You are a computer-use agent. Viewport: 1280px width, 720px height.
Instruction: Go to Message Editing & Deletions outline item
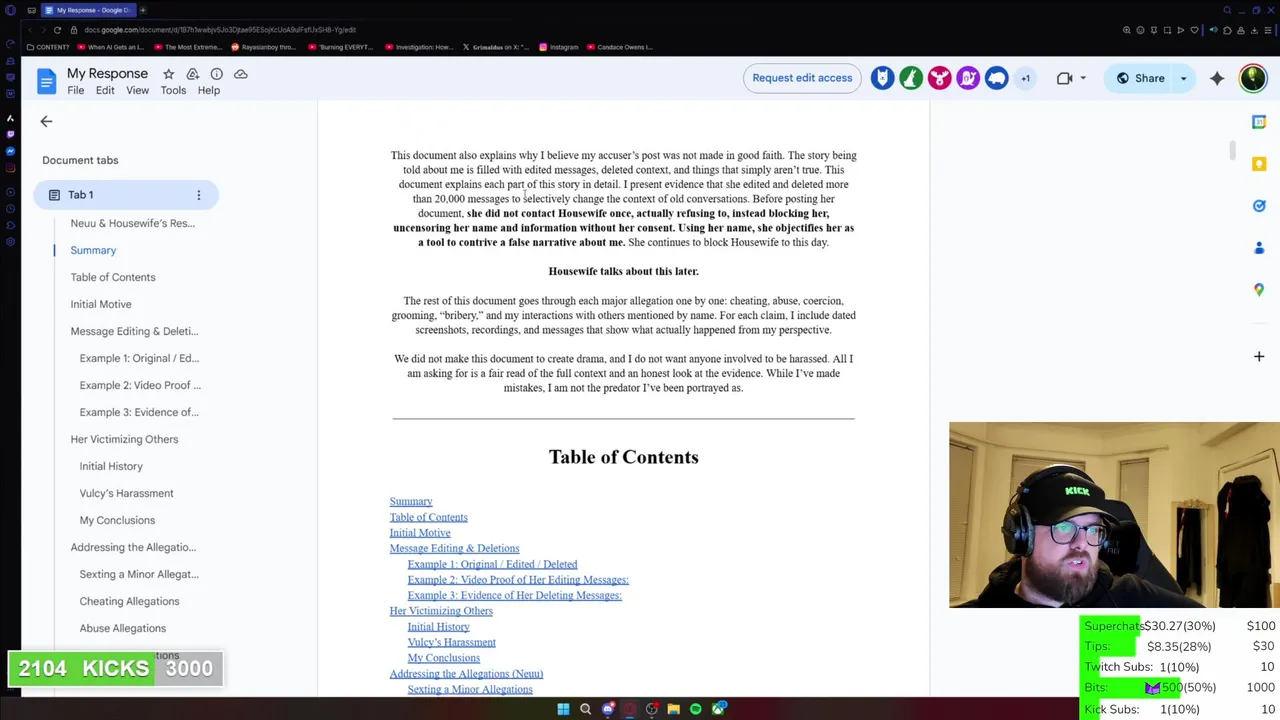tap(134, 331)
